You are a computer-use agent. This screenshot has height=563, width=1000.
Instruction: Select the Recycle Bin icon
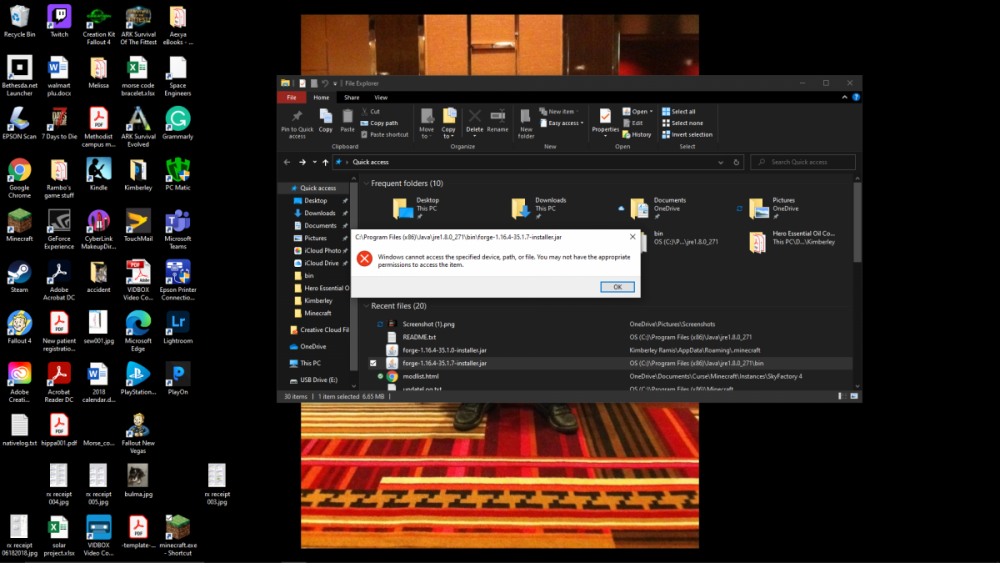coord(19,17)
